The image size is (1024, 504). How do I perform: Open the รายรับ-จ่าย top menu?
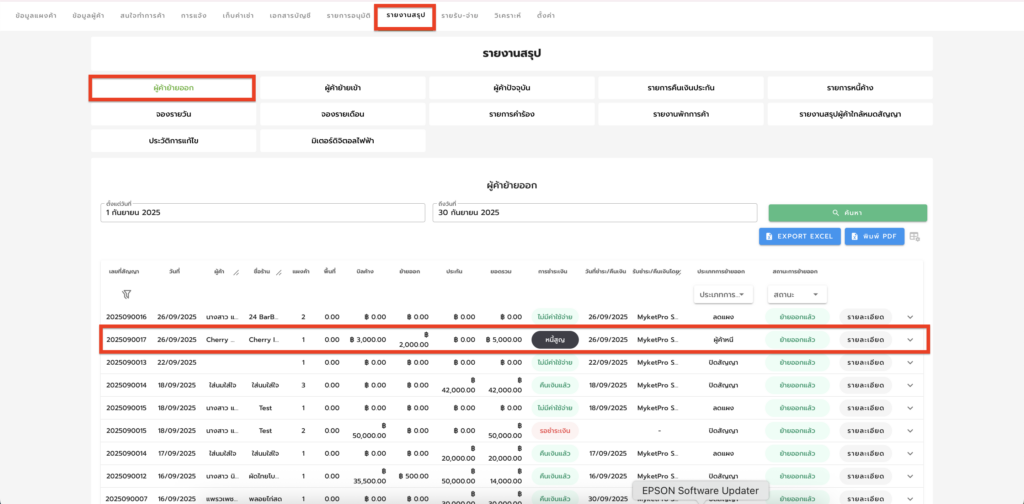coord(460,17)
